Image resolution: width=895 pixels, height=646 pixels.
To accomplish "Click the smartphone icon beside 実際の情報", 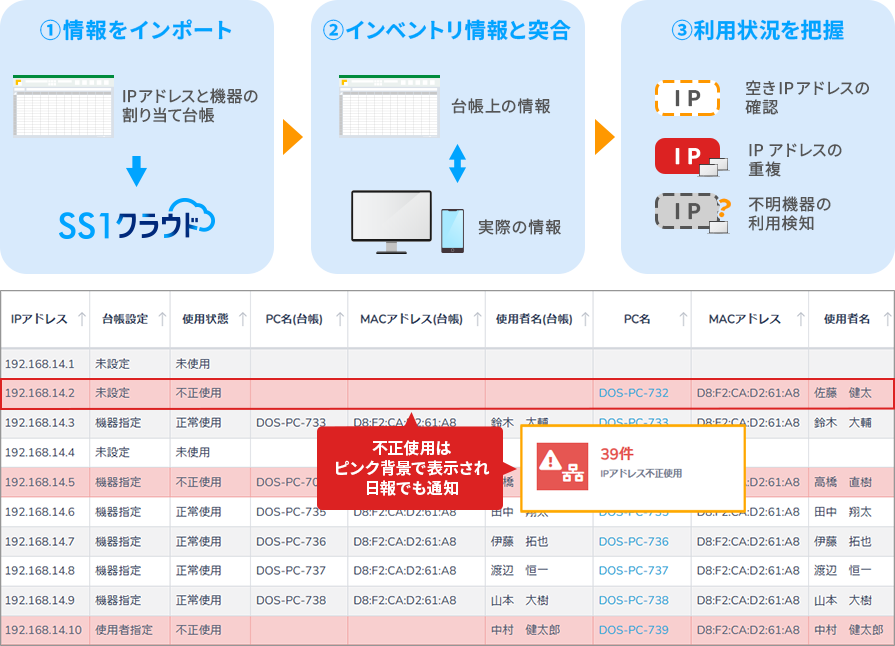I will [x=452, y=231].
